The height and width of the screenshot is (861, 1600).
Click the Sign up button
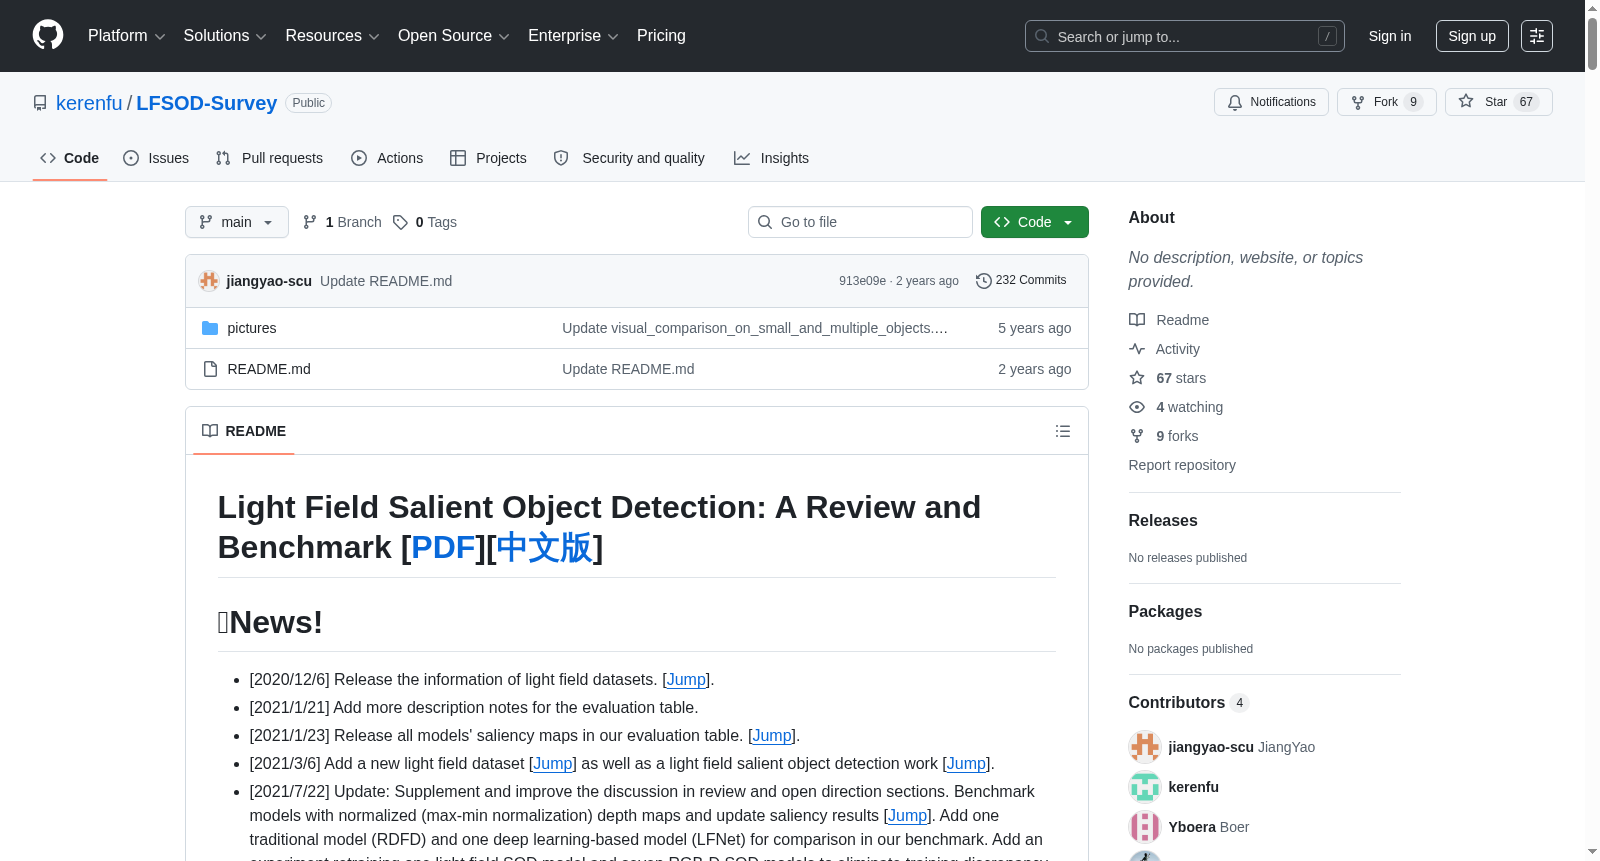point(1472,36)
